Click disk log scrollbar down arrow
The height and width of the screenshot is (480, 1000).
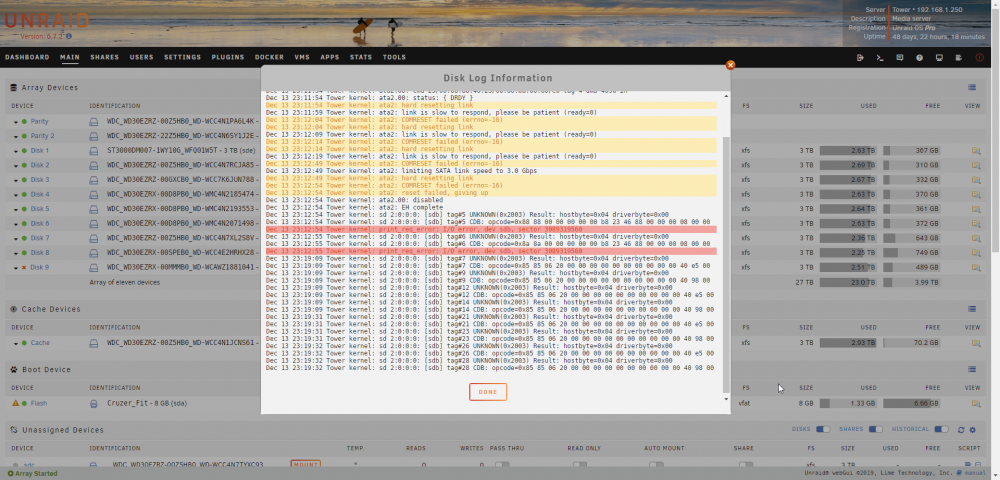click(726, 399)
